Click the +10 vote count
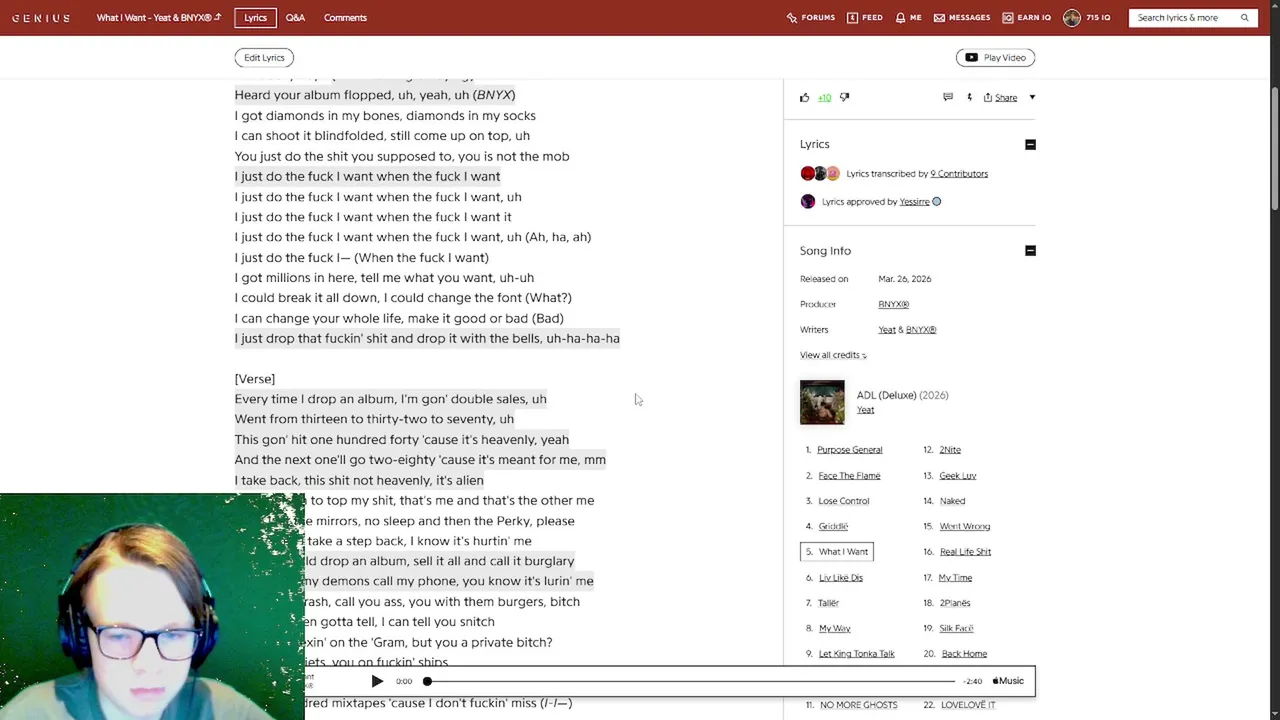 [x=824, y=98]
